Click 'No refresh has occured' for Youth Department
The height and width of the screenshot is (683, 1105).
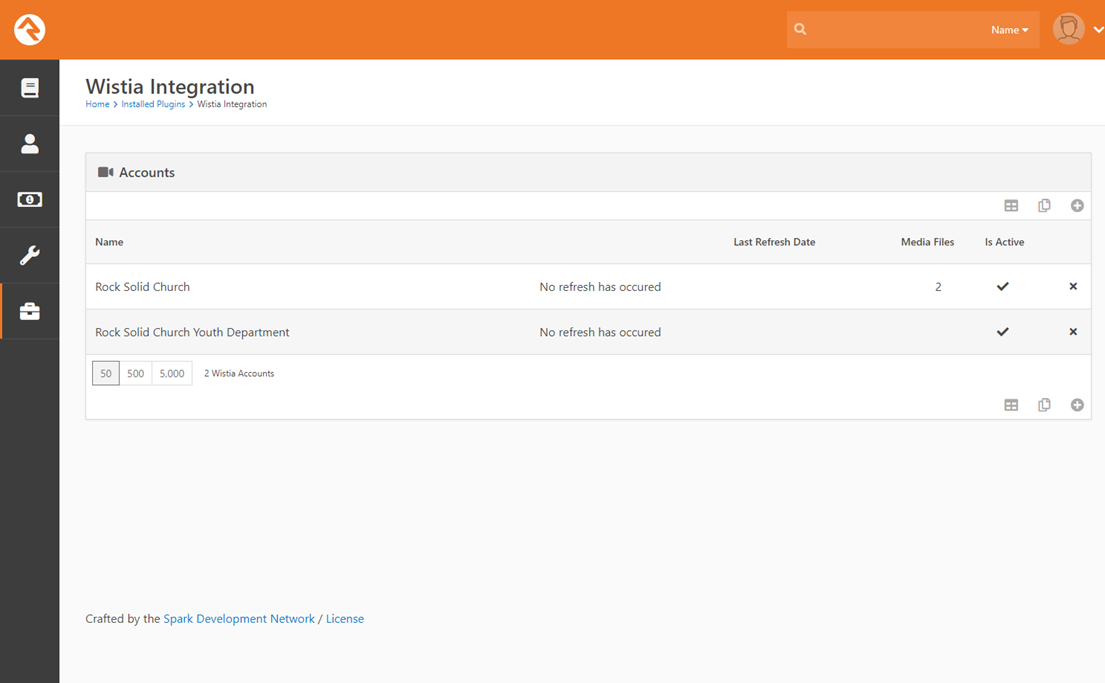(600, 332)
